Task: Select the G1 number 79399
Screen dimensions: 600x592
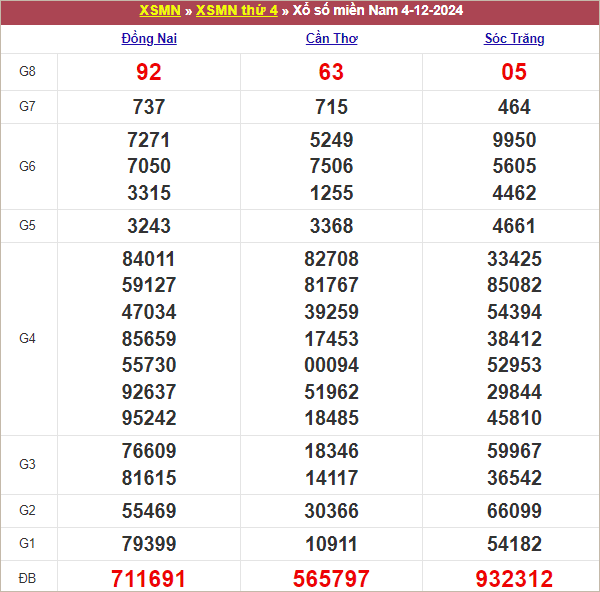Action: coord(149,544)
